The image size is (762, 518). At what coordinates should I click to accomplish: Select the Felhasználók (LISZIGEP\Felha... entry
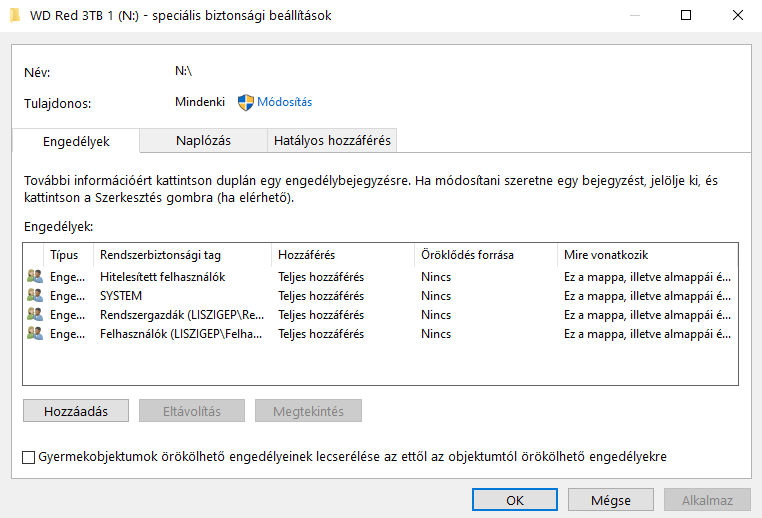[181, 333]
